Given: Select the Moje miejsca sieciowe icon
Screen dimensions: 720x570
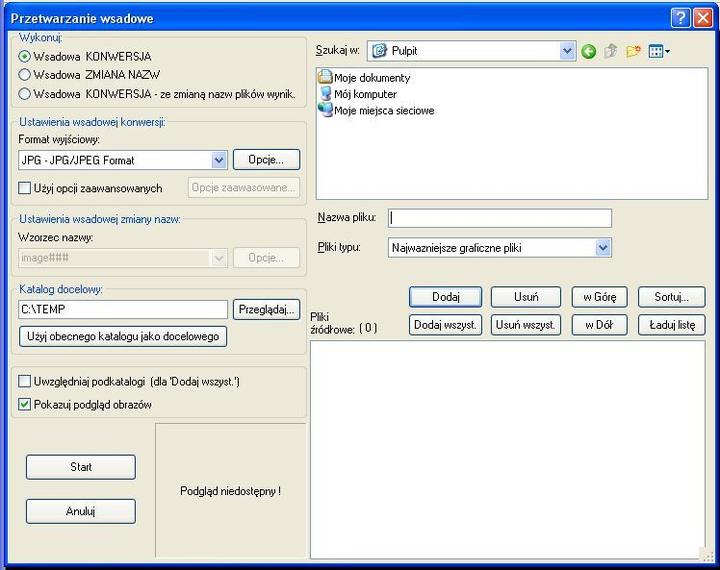Looking at the screenshot, I should (325, 110).
